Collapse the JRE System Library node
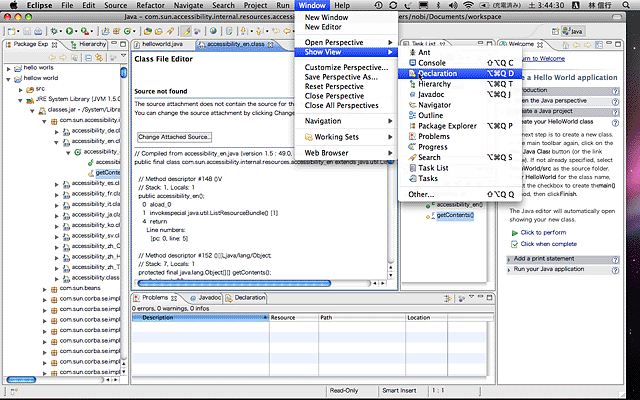The width and height of the screenshot is (640, 400). point(20,100)
